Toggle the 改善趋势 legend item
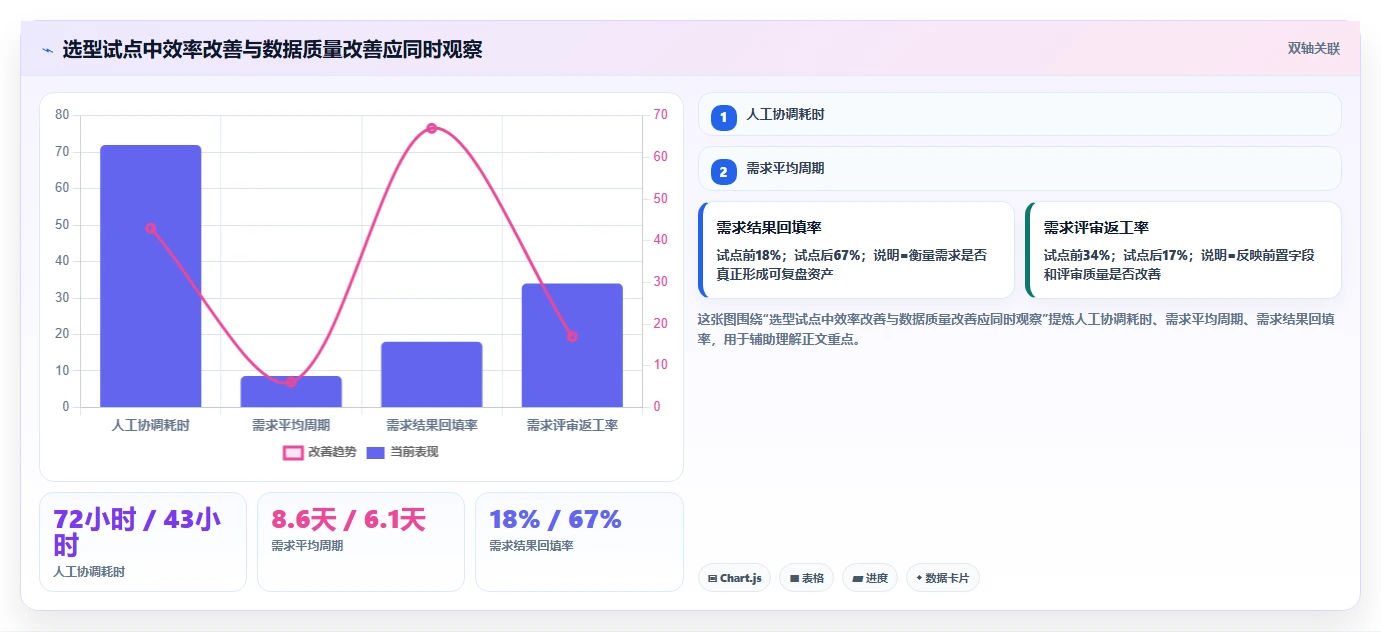The height and width of the screenshot is (632, 1381). [x=320, y=452]
